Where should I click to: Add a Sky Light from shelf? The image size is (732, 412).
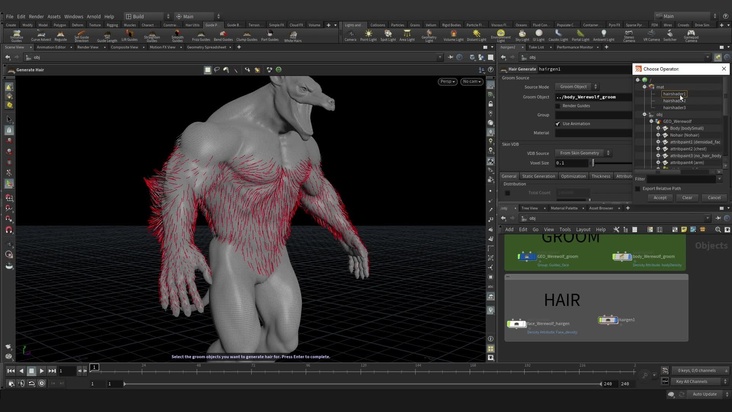[522, 35]
